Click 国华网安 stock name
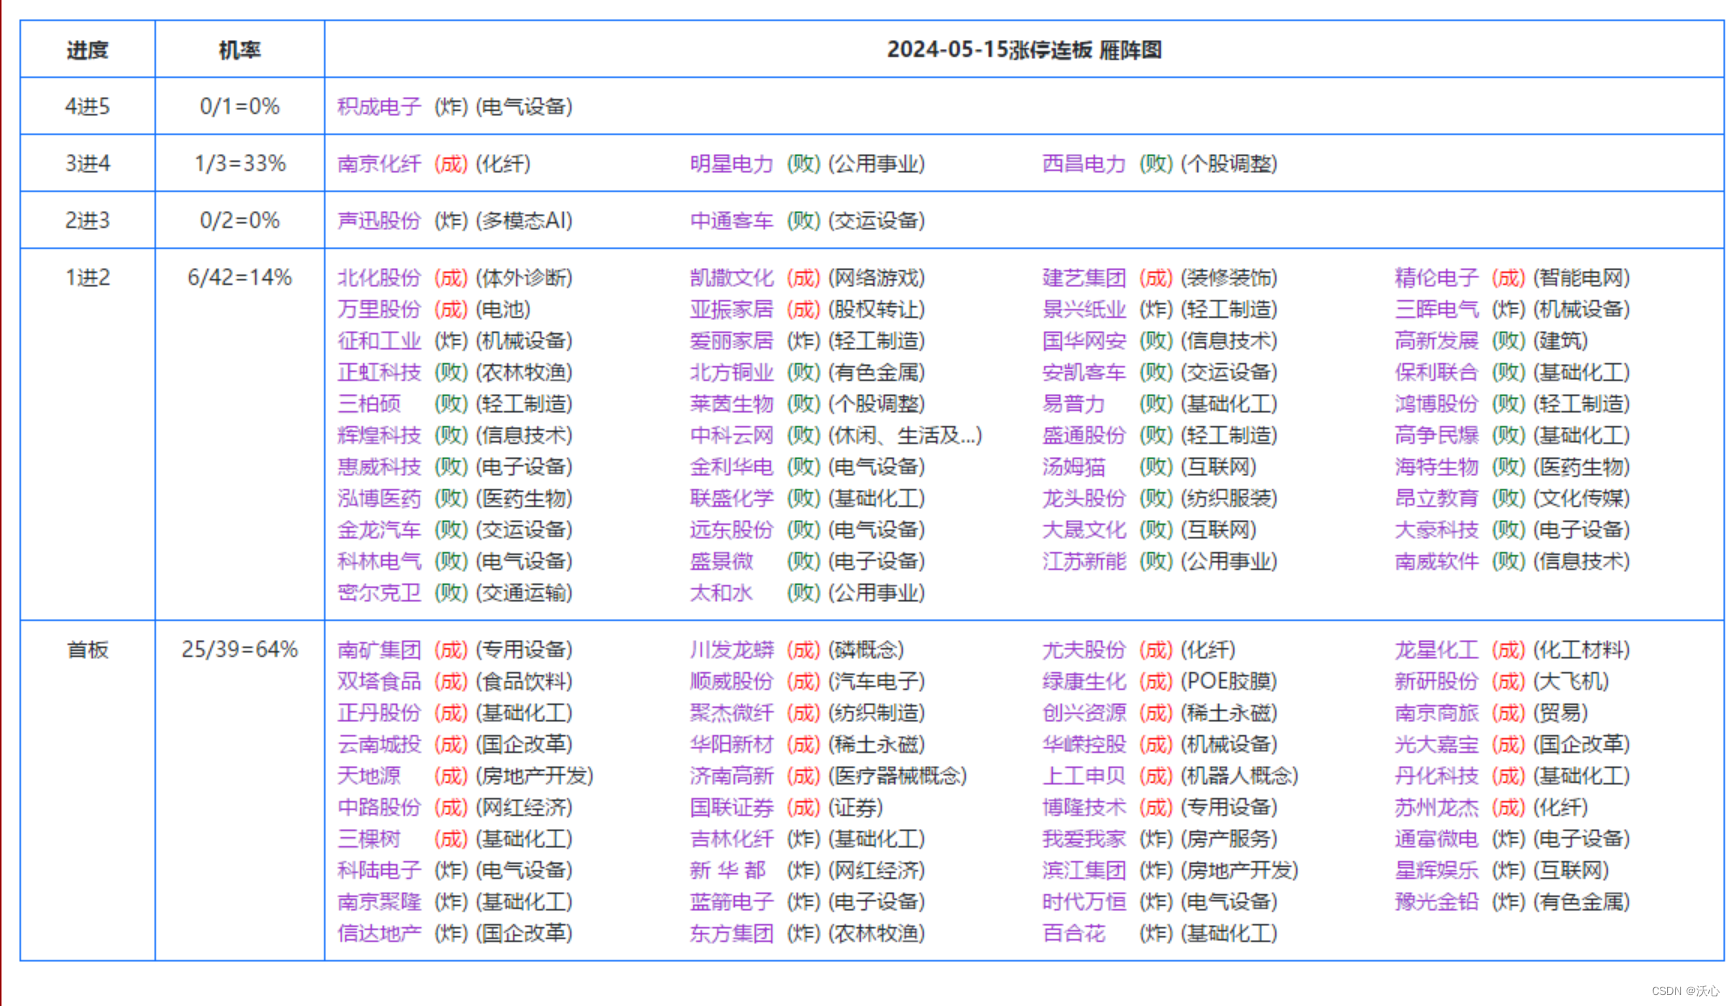This screenshot has height=1006, width=1735. [x=1084, y=340]
